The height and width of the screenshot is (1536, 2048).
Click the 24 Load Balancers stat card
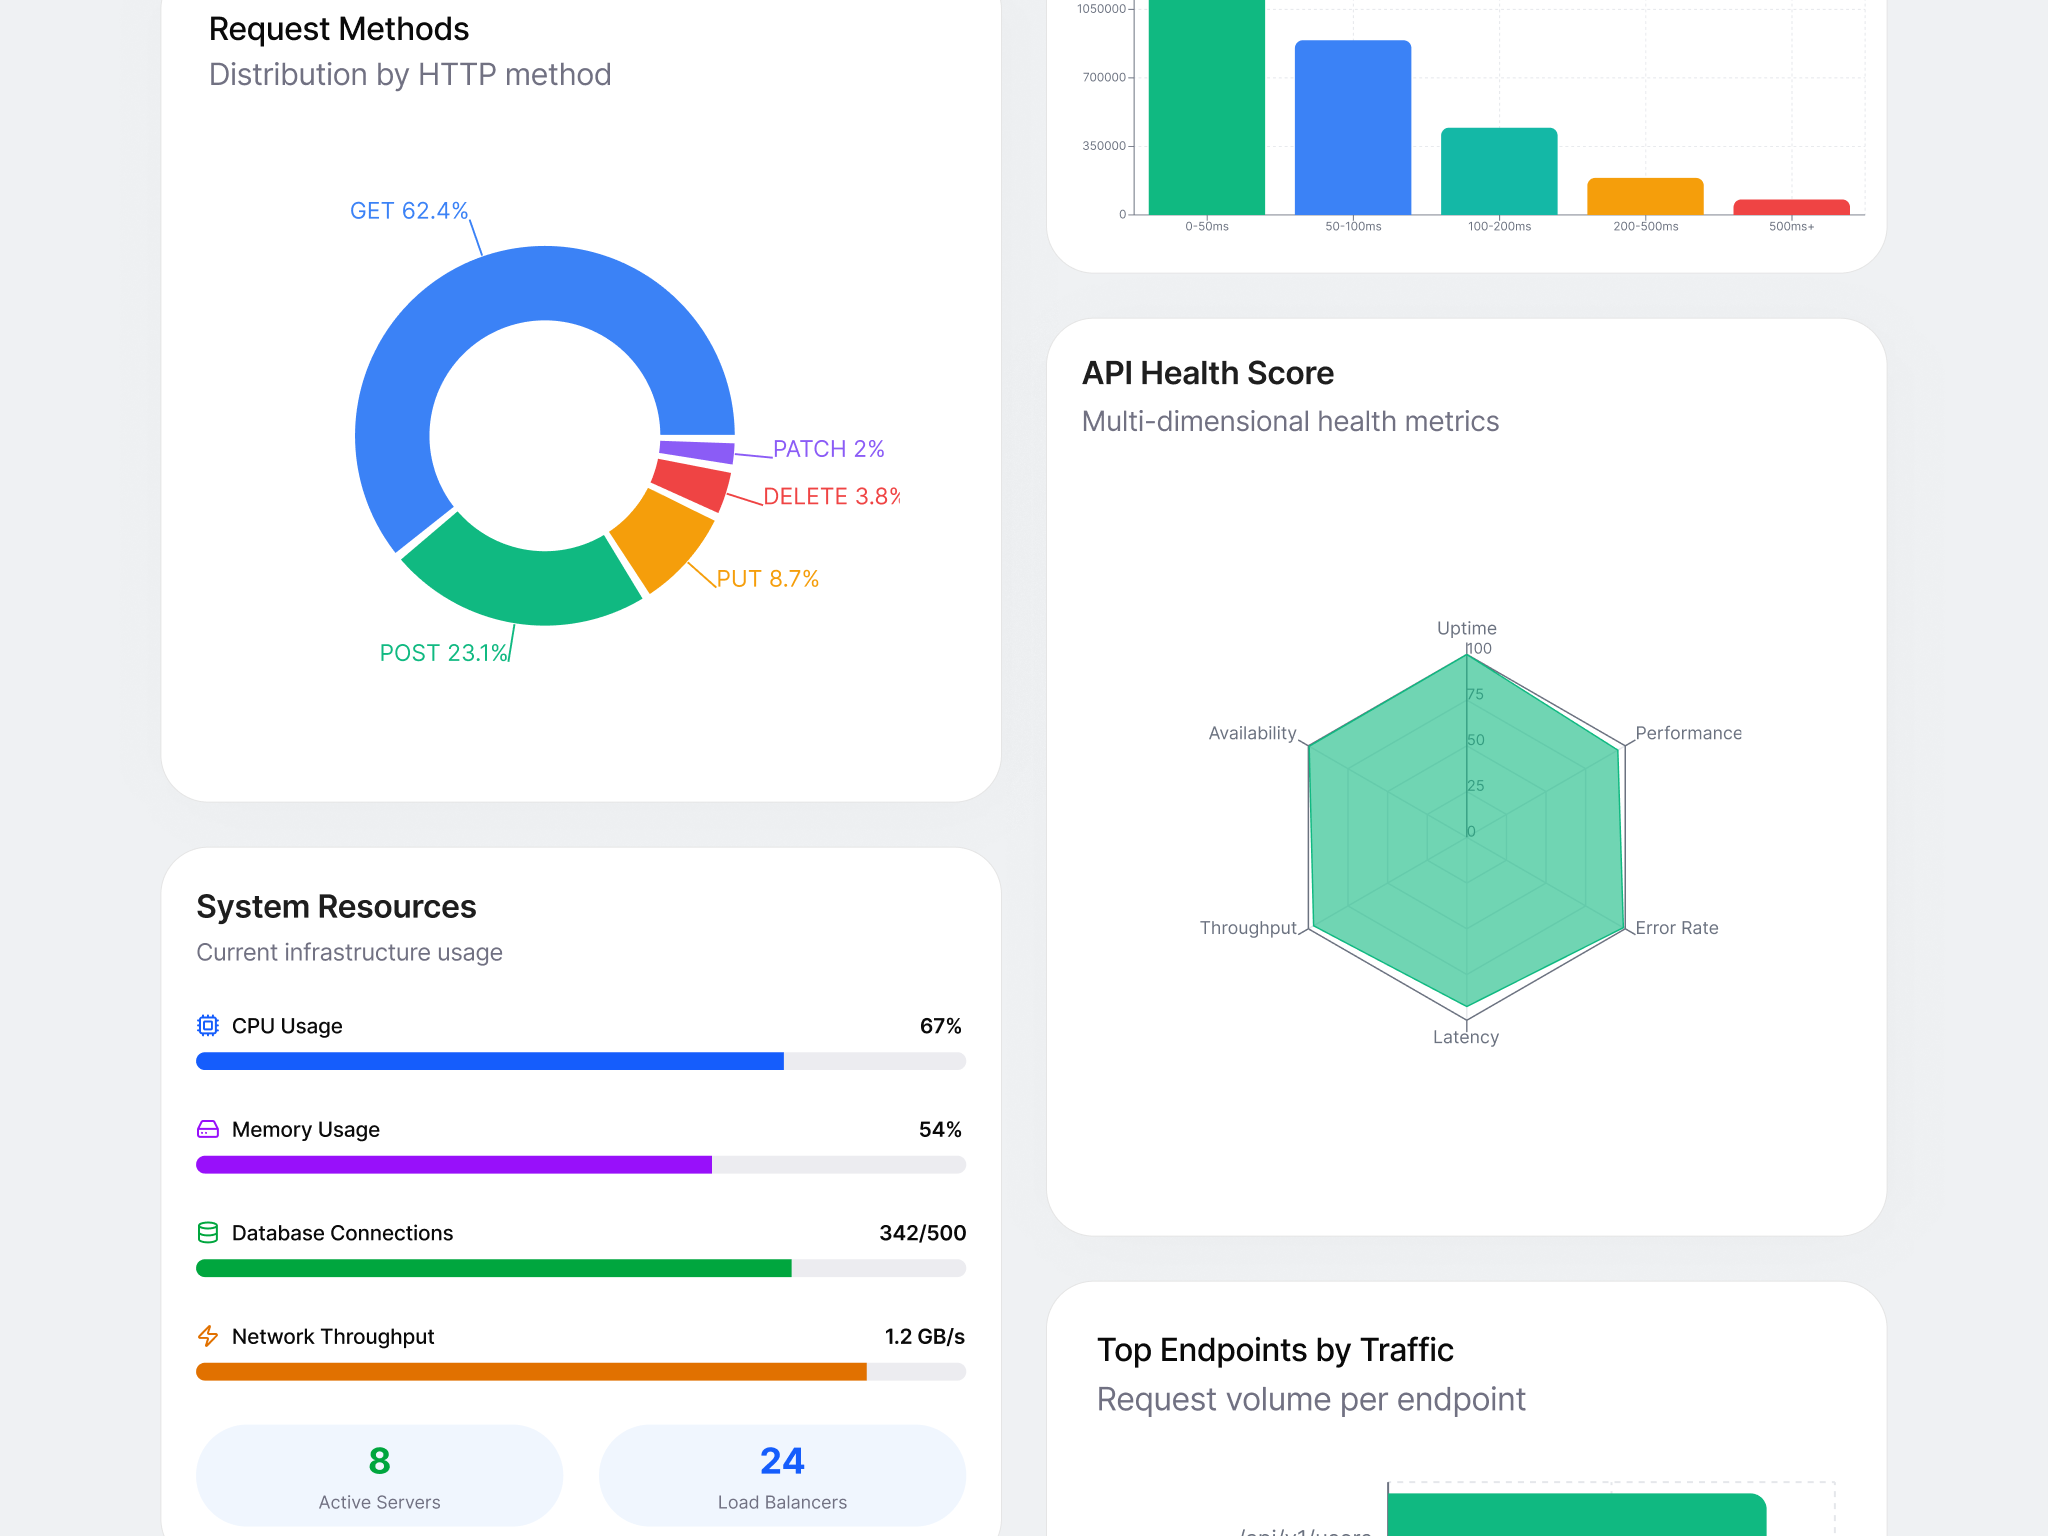(x=782, y=1477)
